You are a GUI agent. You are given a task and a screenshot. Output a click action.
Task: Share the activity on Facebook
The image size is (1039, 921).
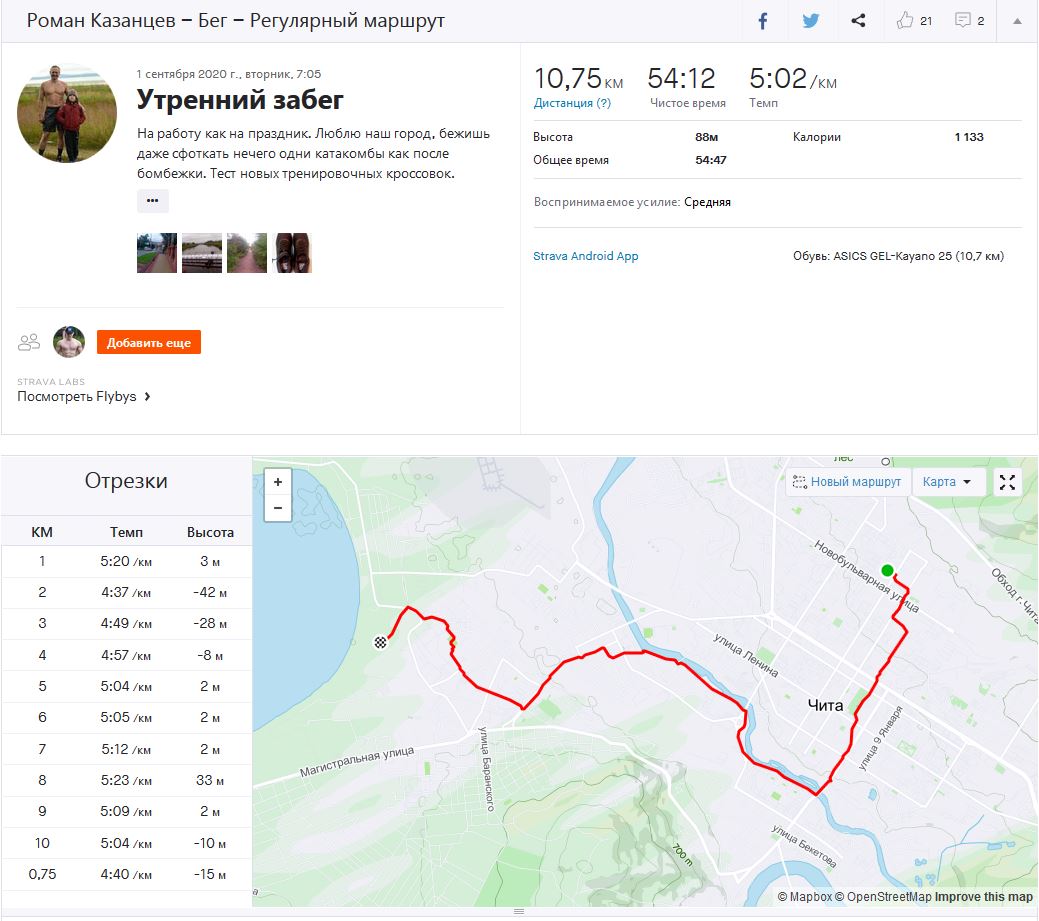tap(763, 21)
